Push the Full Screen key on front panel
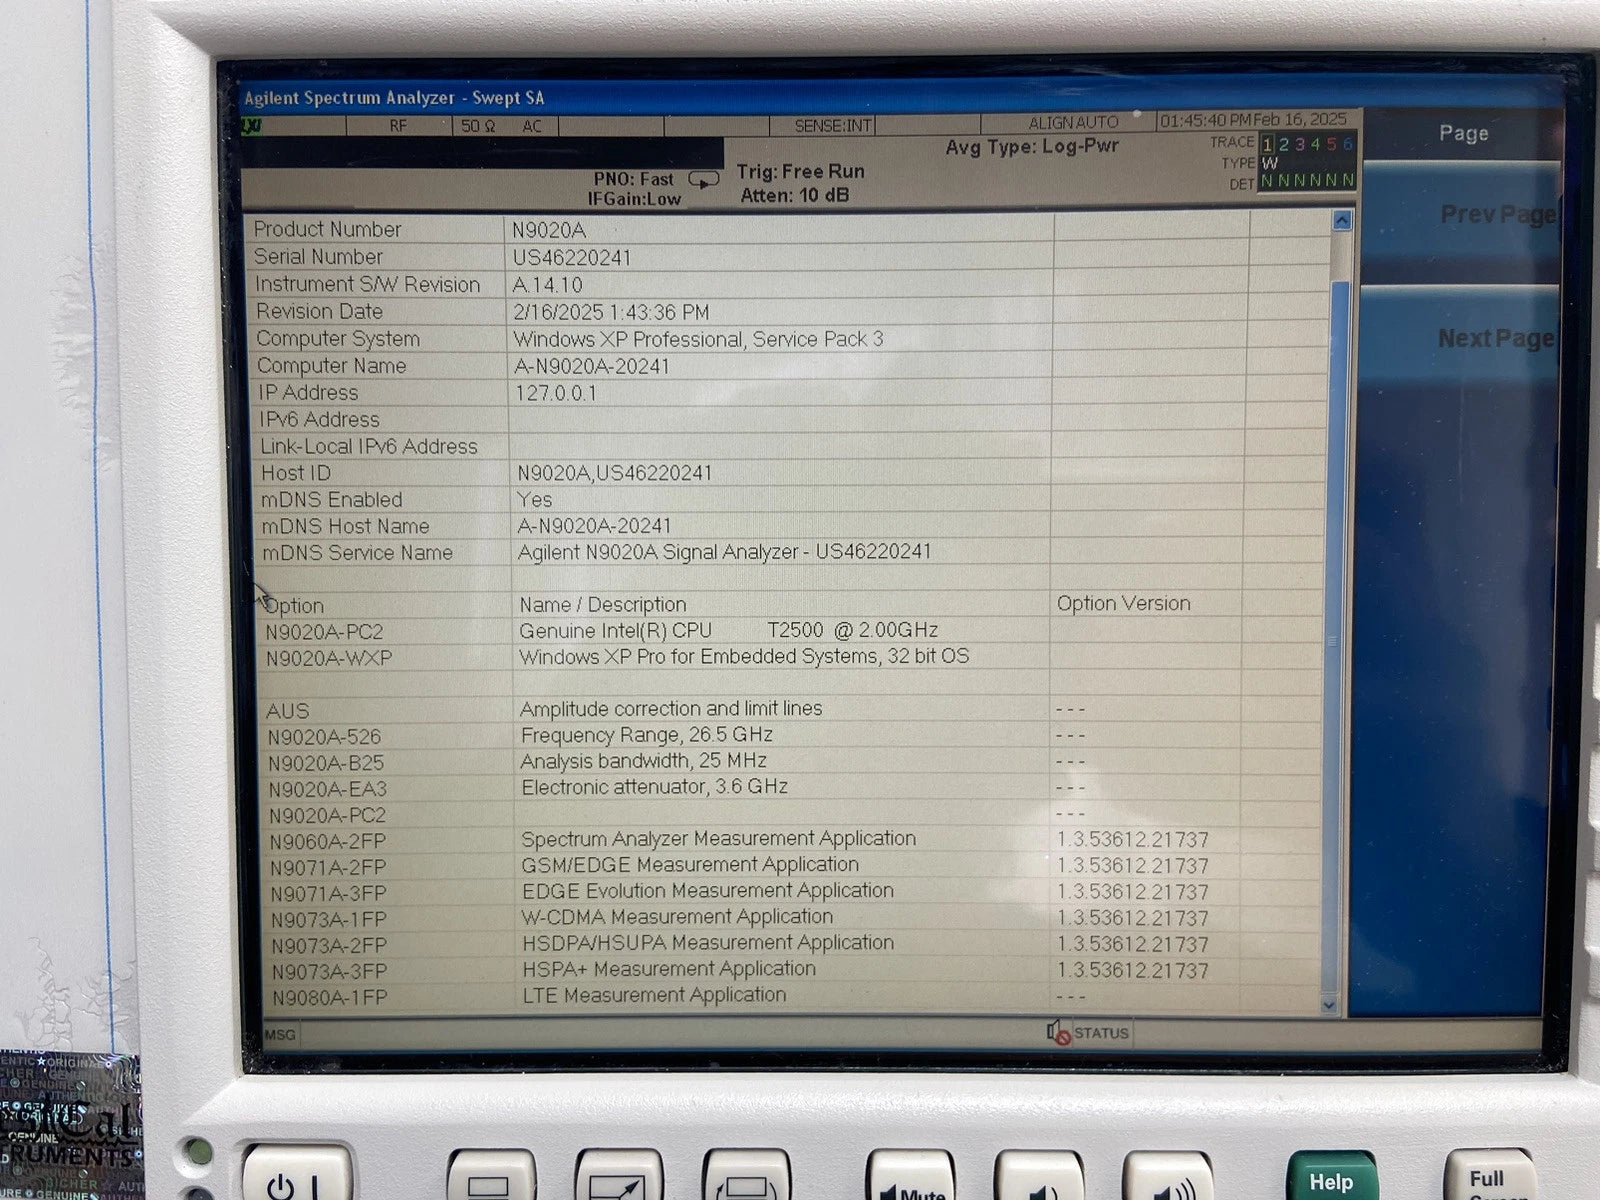Viewport: 1600px width, 1200px height. (1489, 1177)
